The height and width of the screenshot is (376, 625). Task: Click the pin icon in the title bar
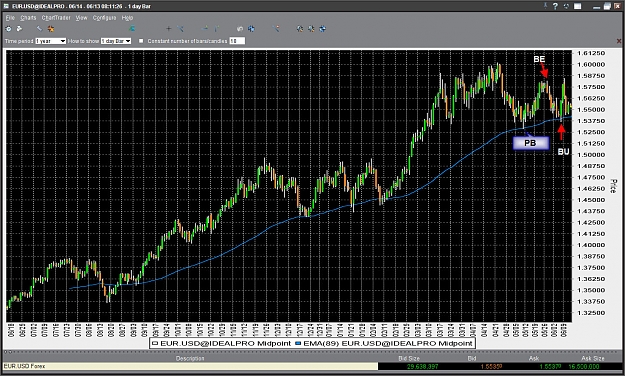pos(545,6)
